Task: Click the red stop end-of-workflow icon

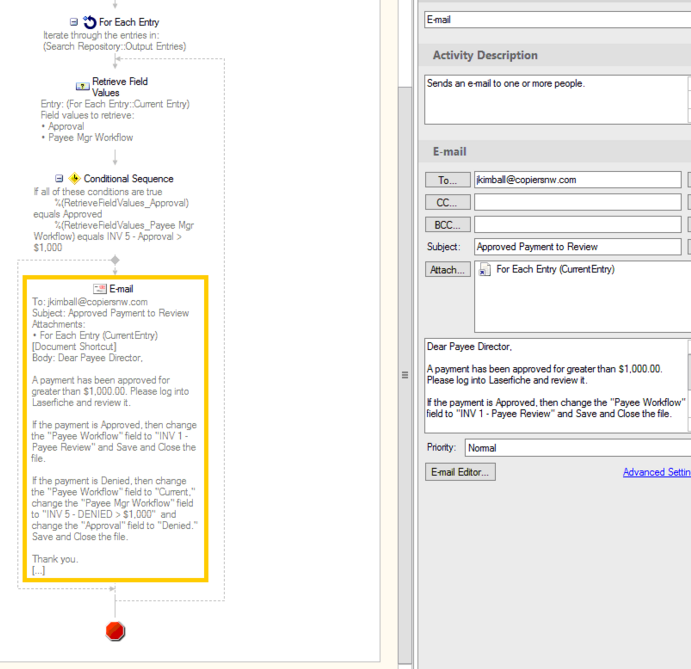Action: [115, 631]
